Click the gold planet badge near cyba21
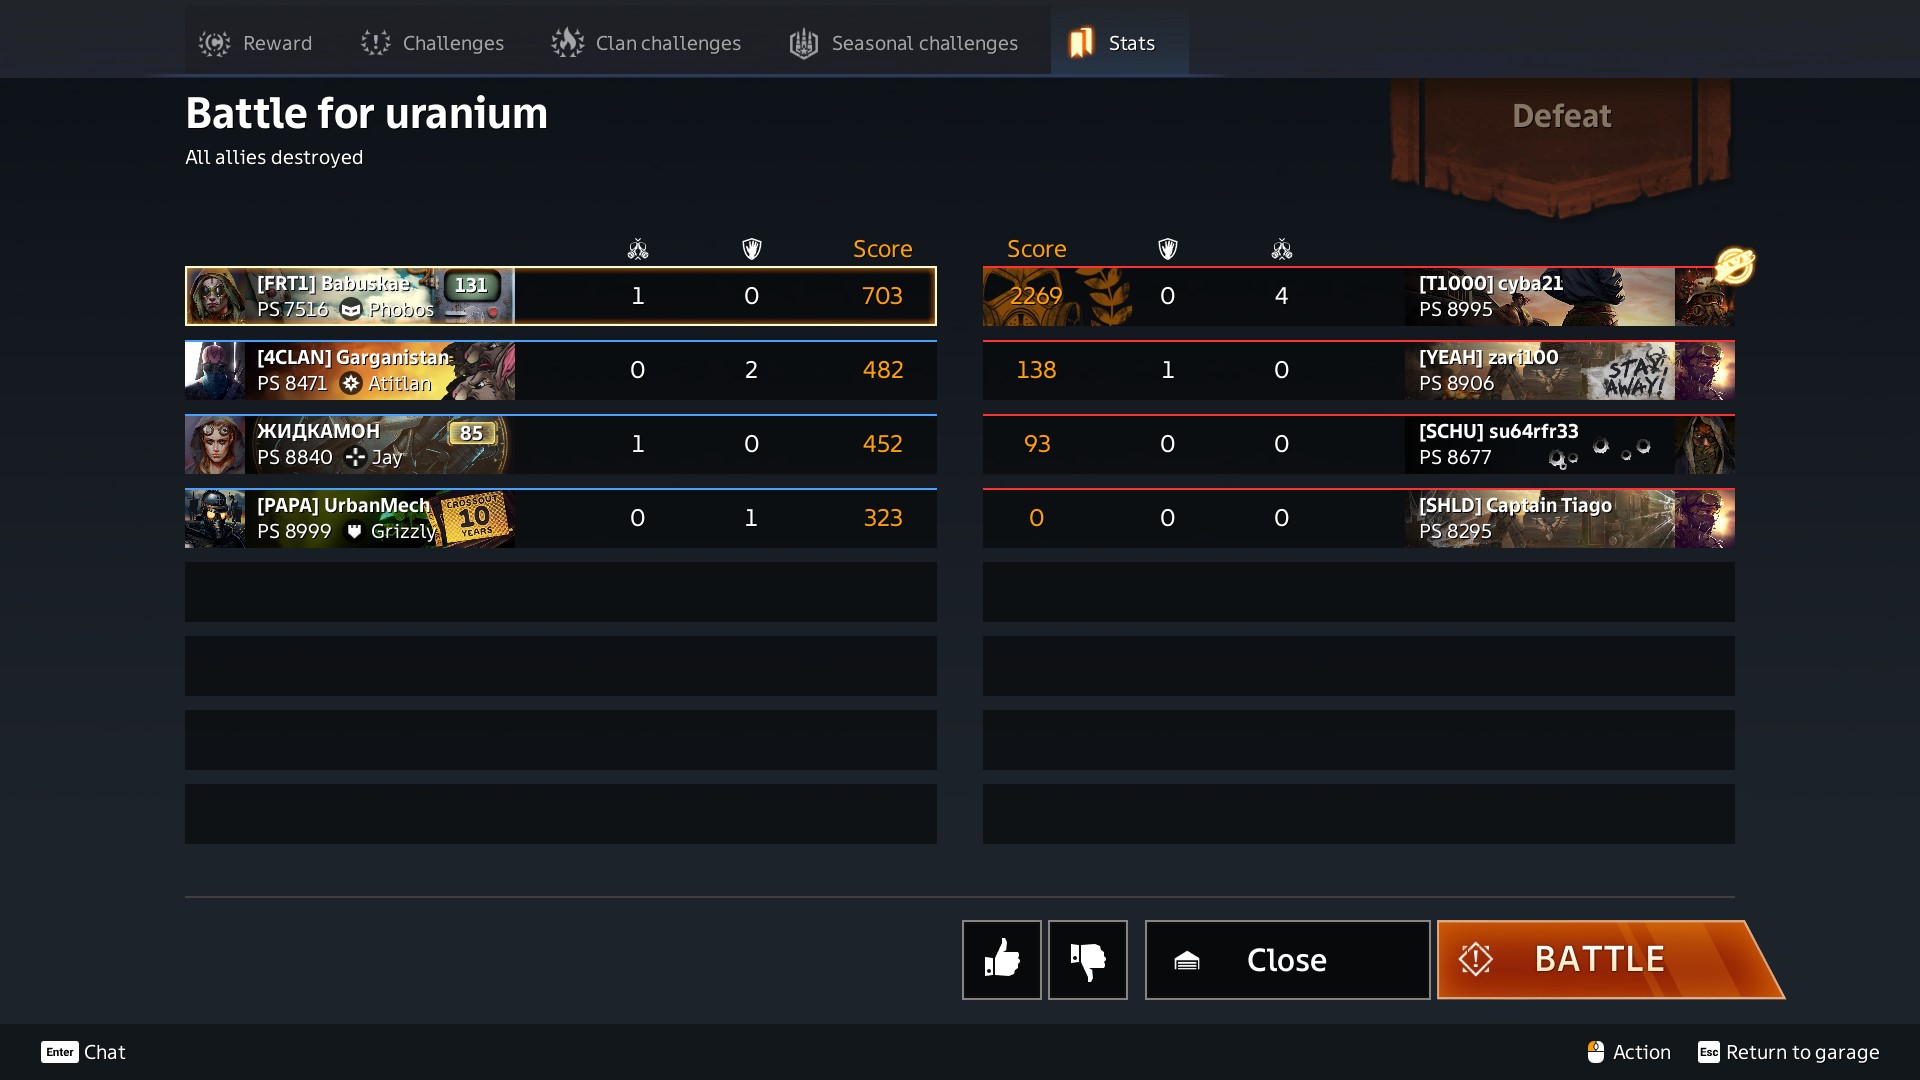 tap(1735, 266)
